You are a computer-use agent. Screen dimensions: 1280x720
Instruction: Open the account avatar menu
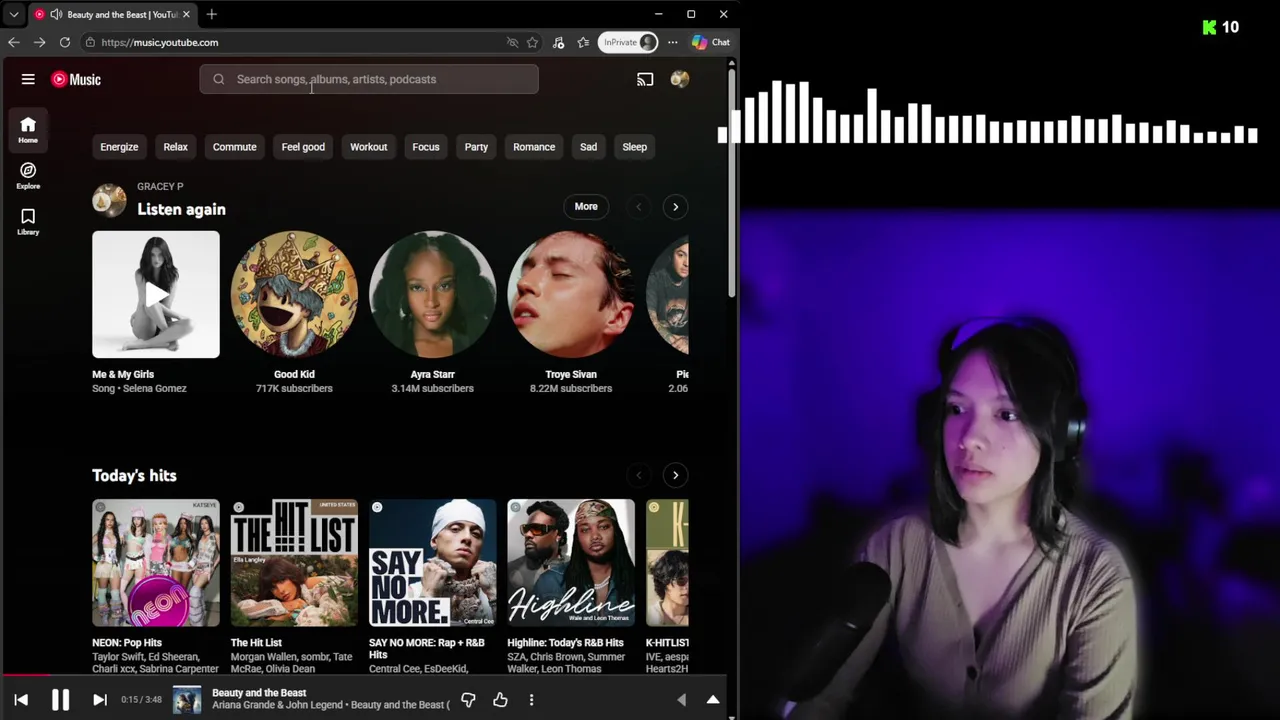(680, 79)
